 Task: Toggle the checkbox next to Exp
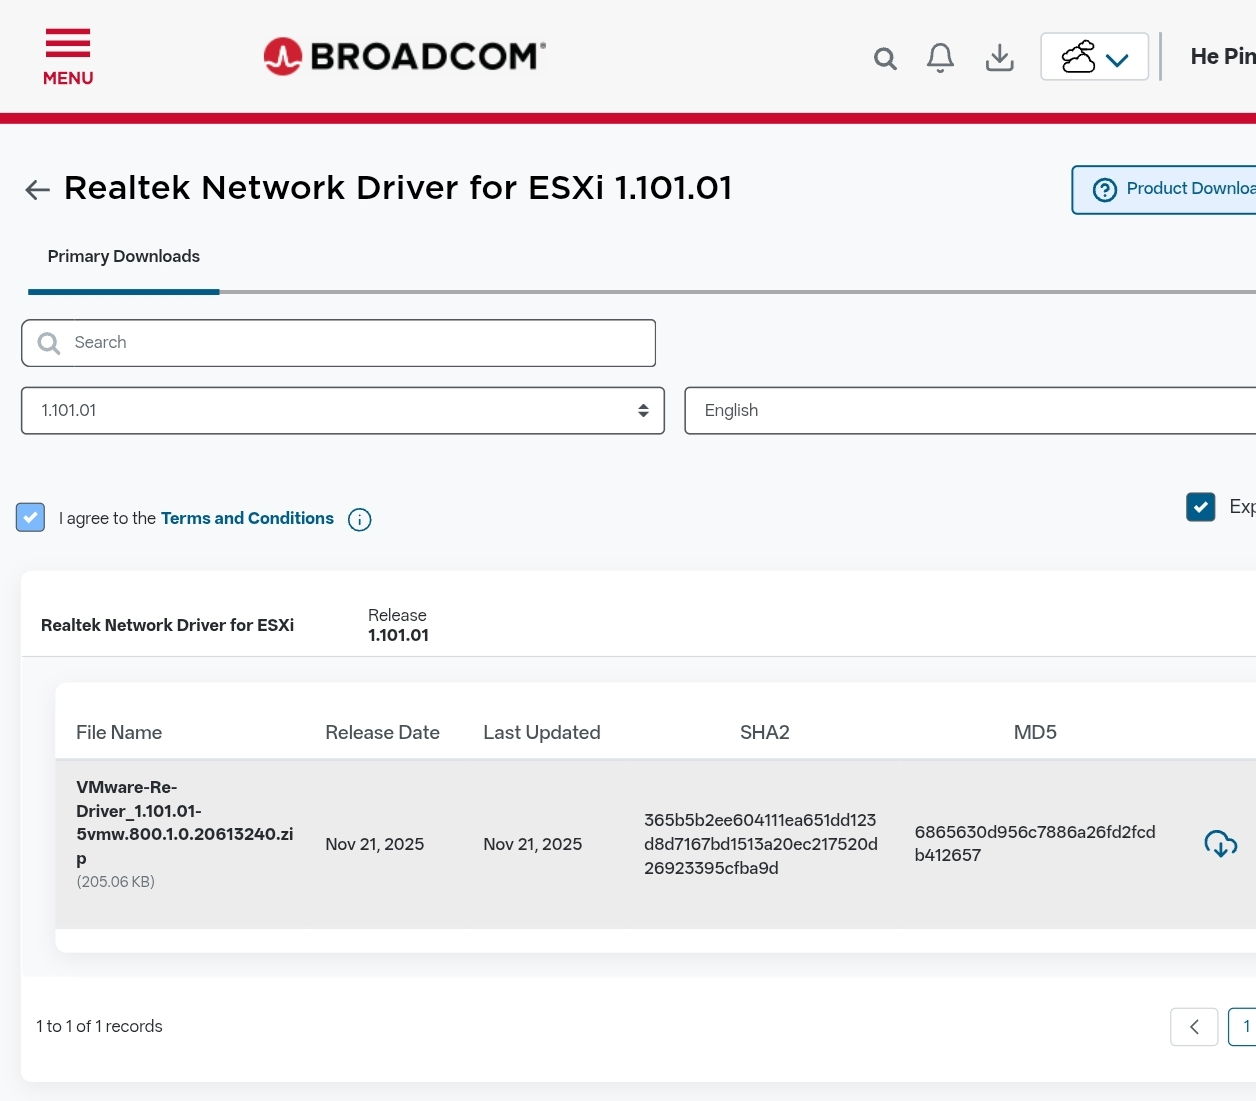click(1200, 507)
